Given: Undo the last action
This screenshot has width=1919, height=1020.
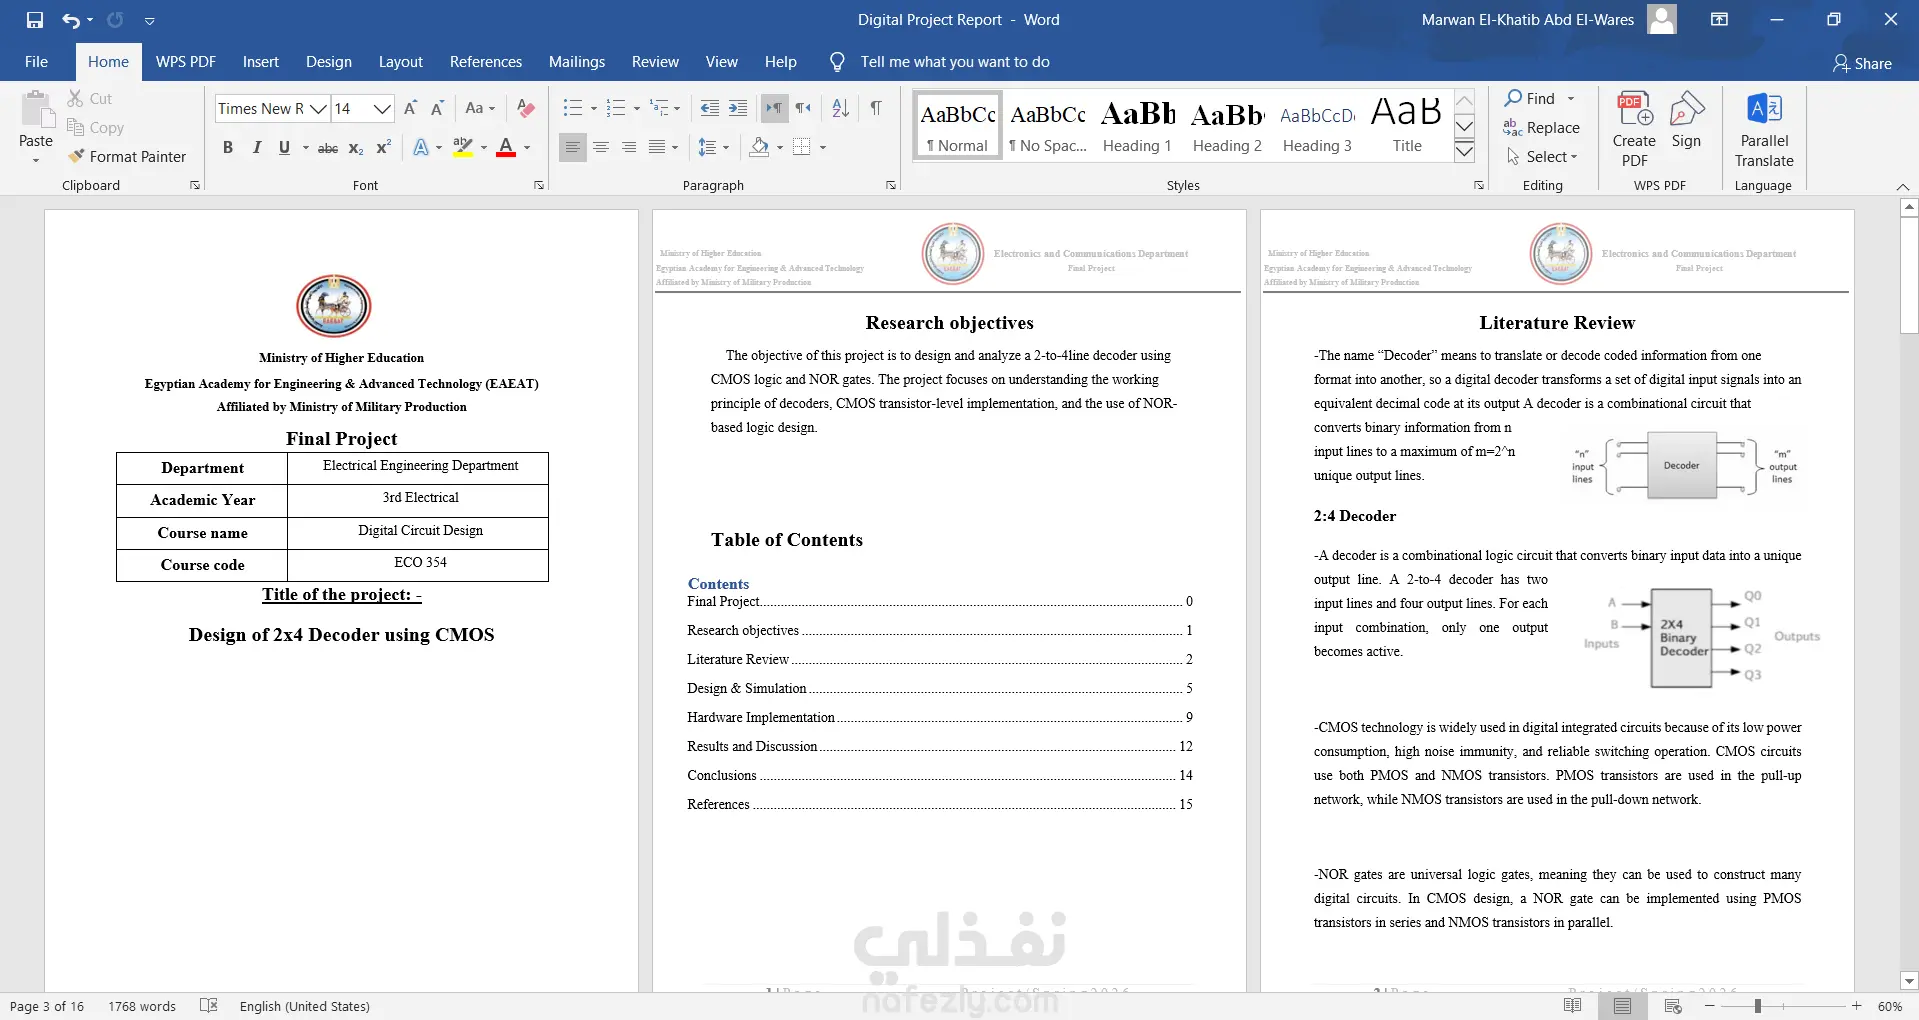Looking at the screenshot, I should (70, 20).
